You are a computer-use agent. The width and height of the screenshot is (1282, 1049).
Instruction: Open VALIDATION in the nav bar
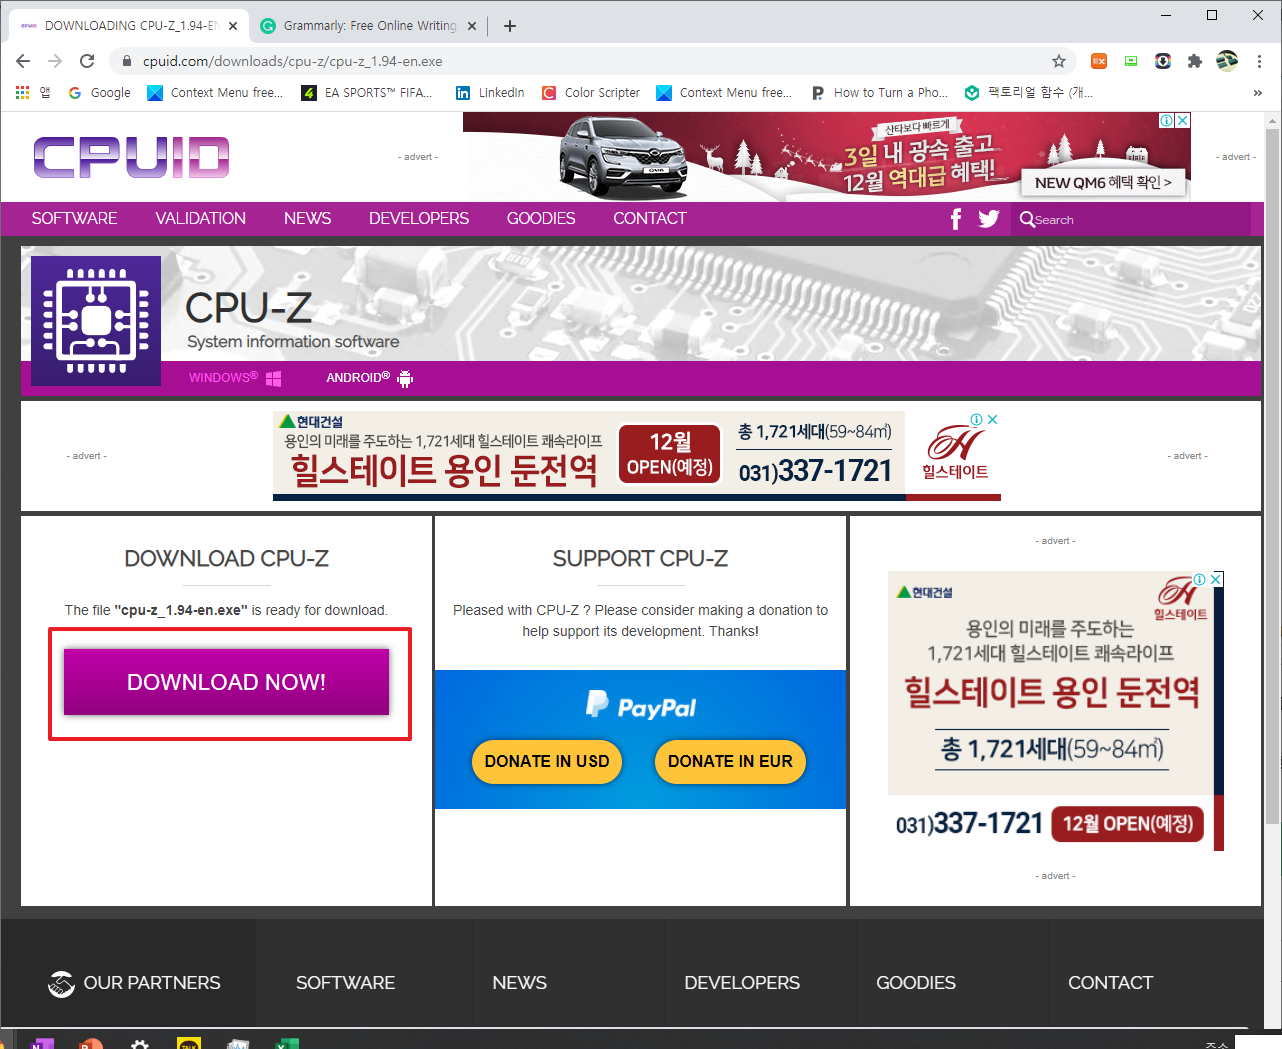(200, 219)
